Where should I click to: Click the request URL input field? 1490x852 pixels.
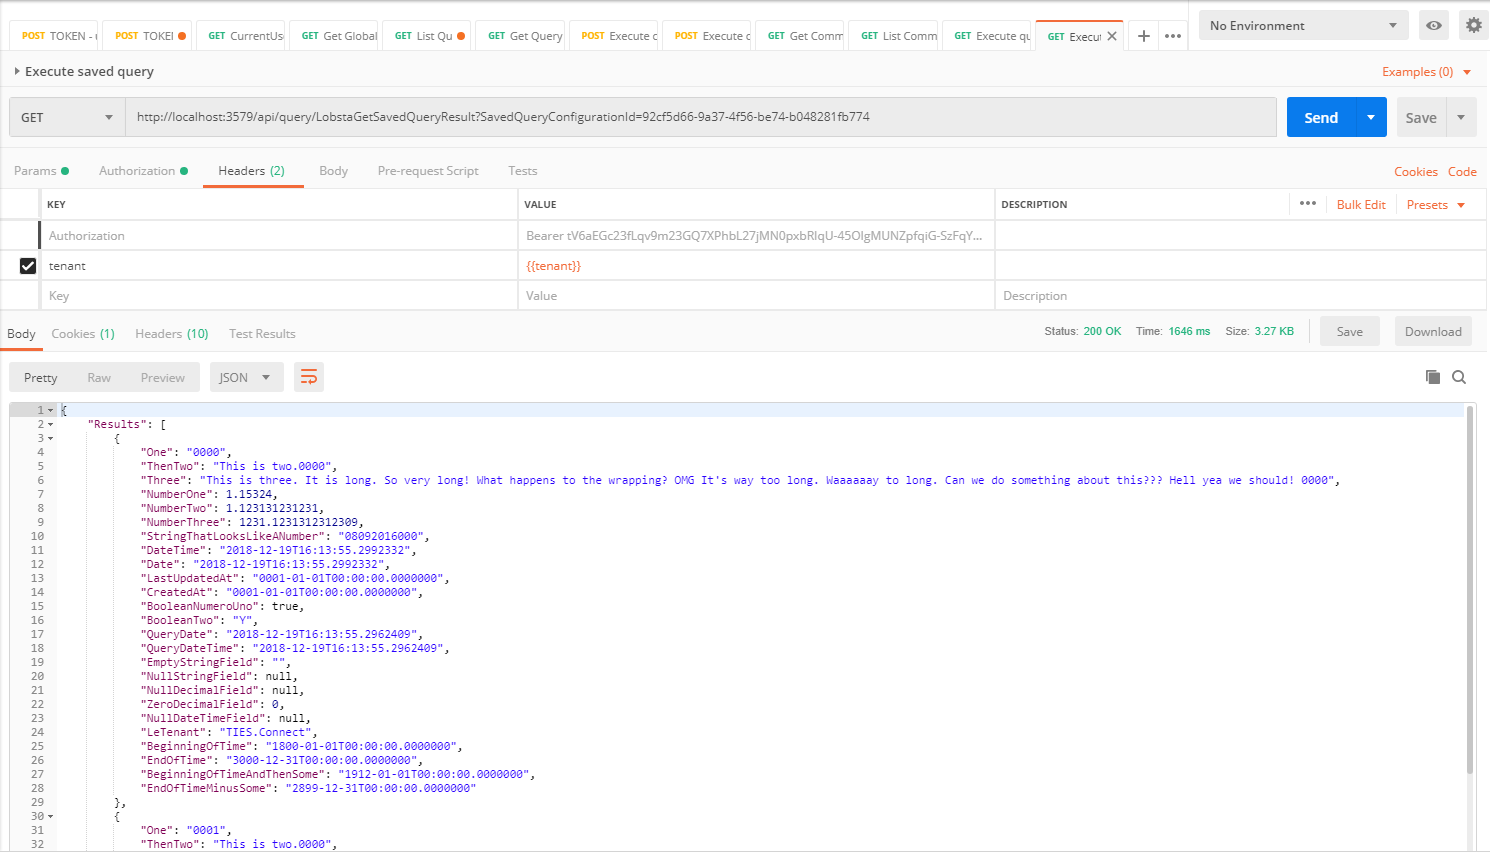pos(700,117)
